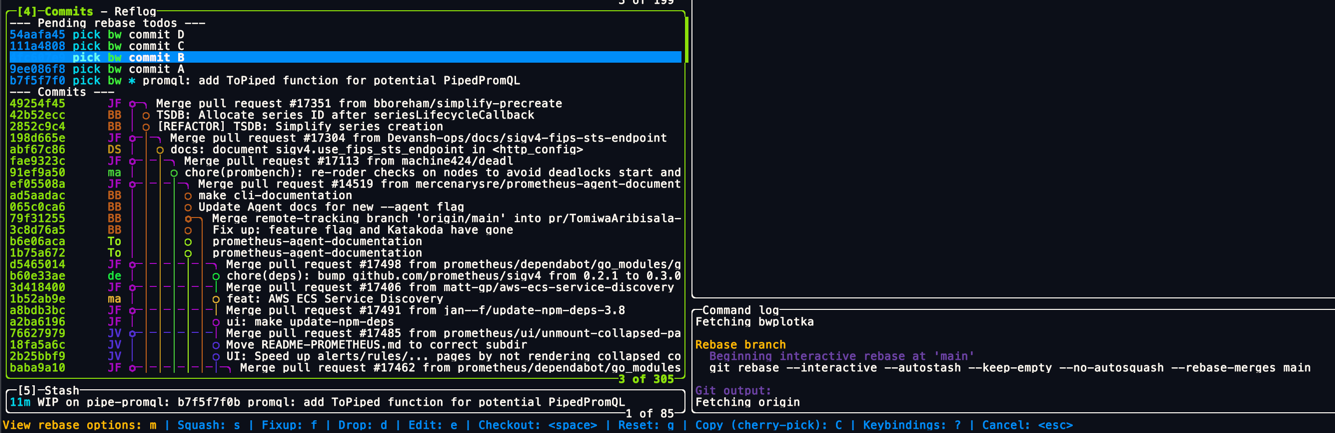Open the Keybindings: ? help menu
The image size is (1335, 433).
pos(911,426)
